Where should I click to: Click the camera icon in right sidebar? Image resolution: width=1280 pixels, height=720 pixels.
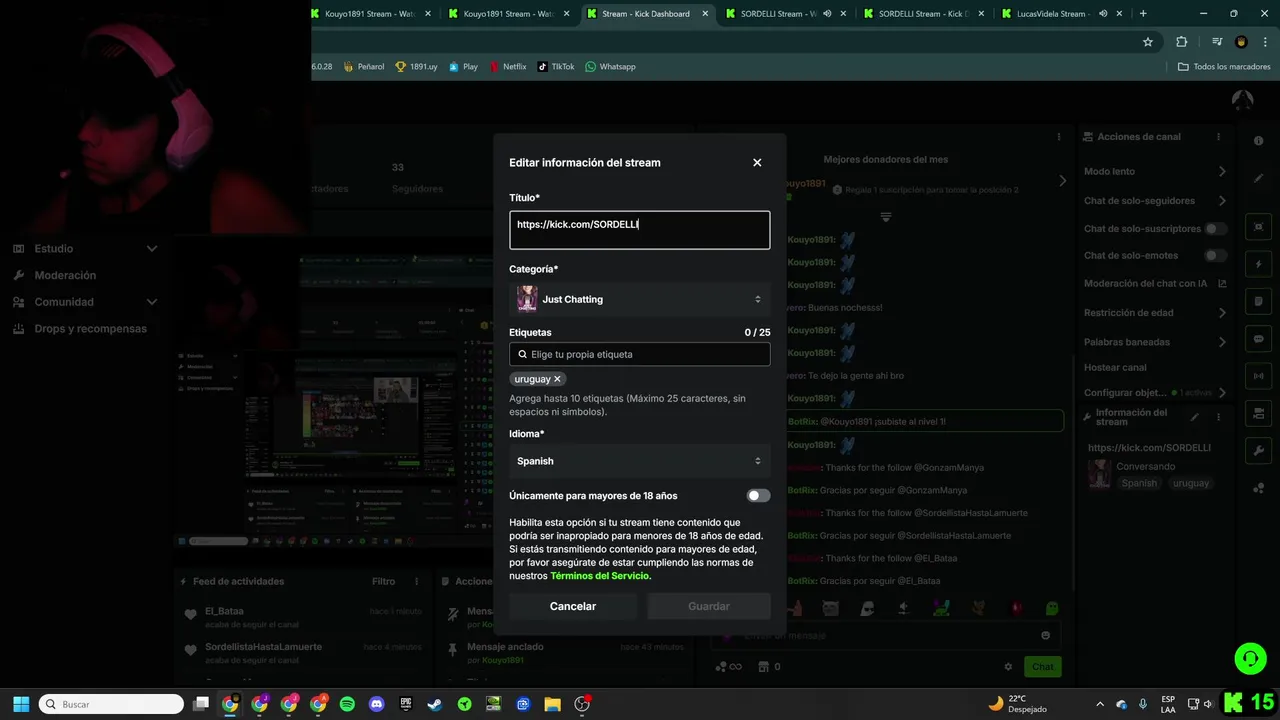pyautogui.click(x=1259, y=413)
